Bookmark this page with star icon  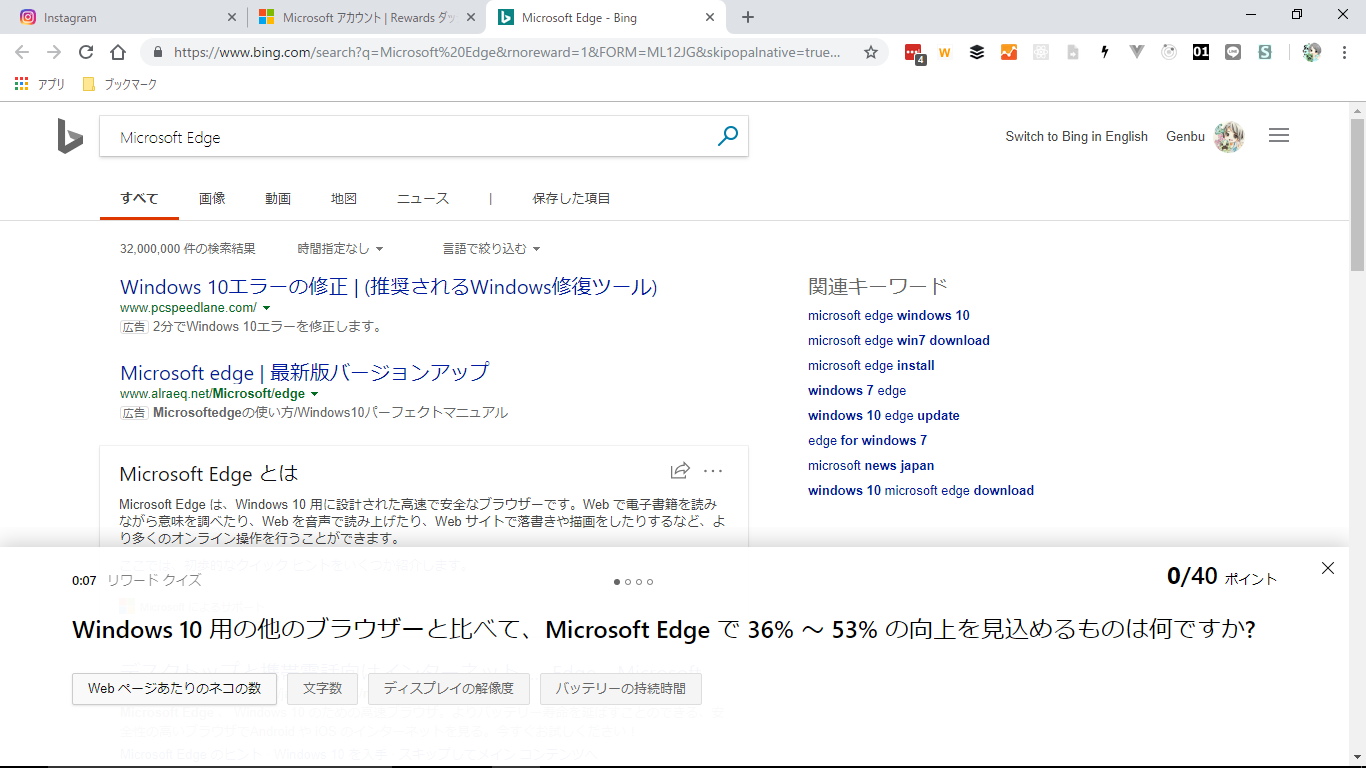pyautogui.click(x=870, y=52)
